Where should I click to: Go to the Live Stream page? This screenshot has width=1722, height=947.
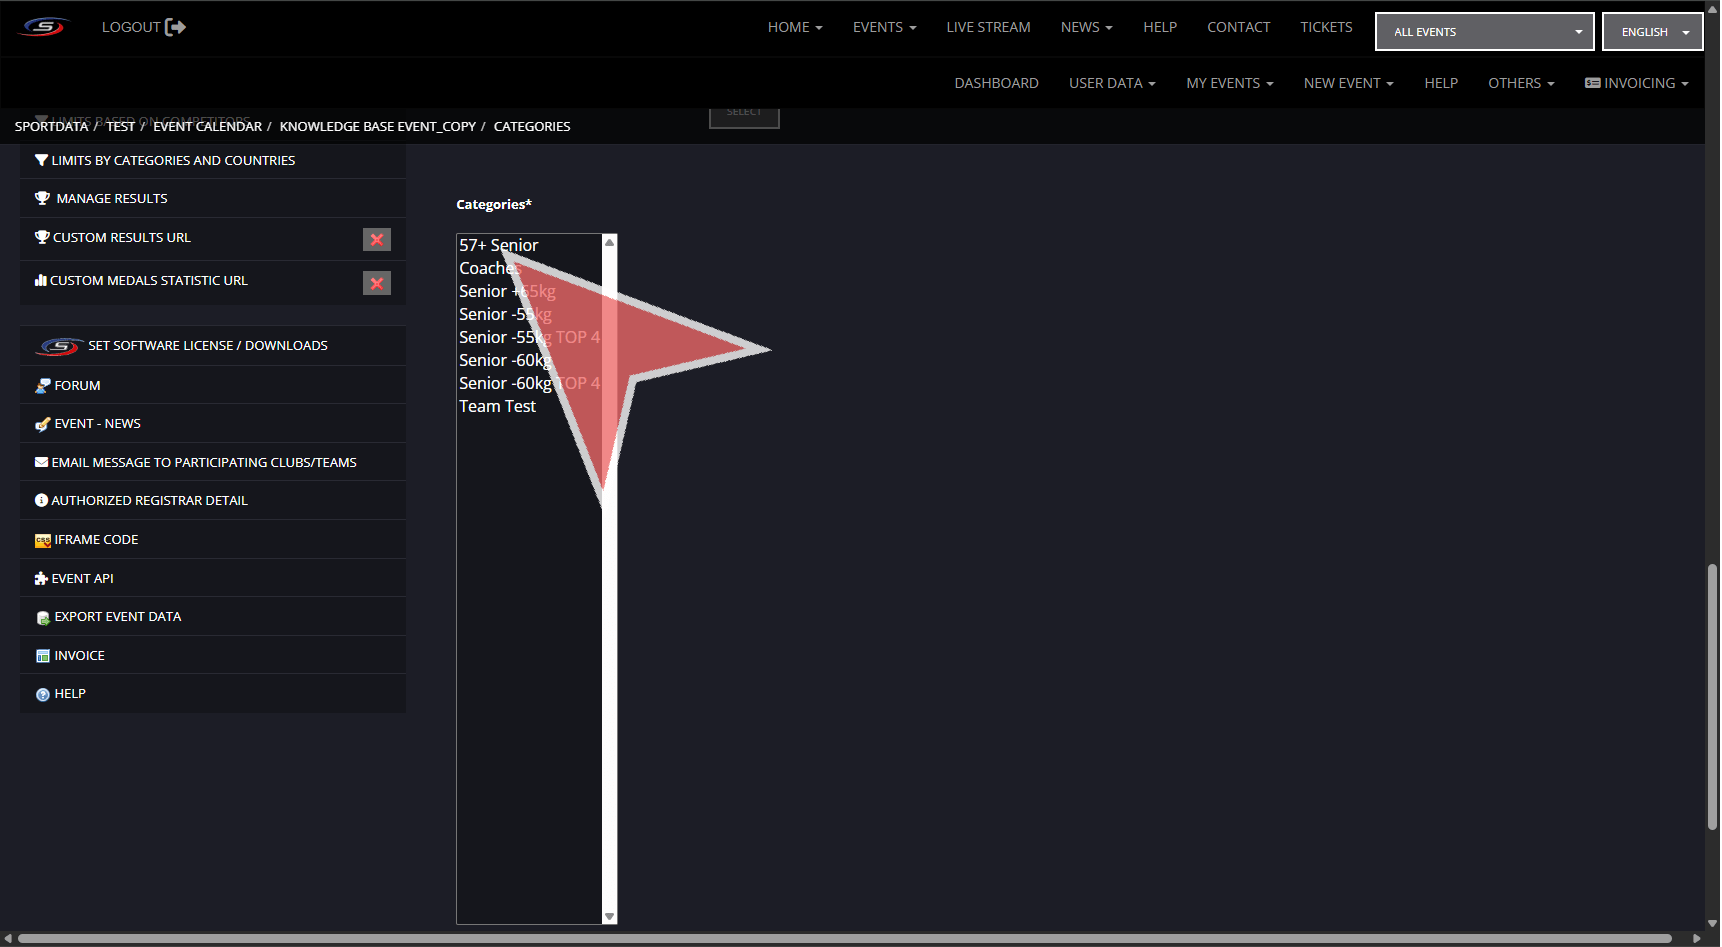(x=988, y=27)
